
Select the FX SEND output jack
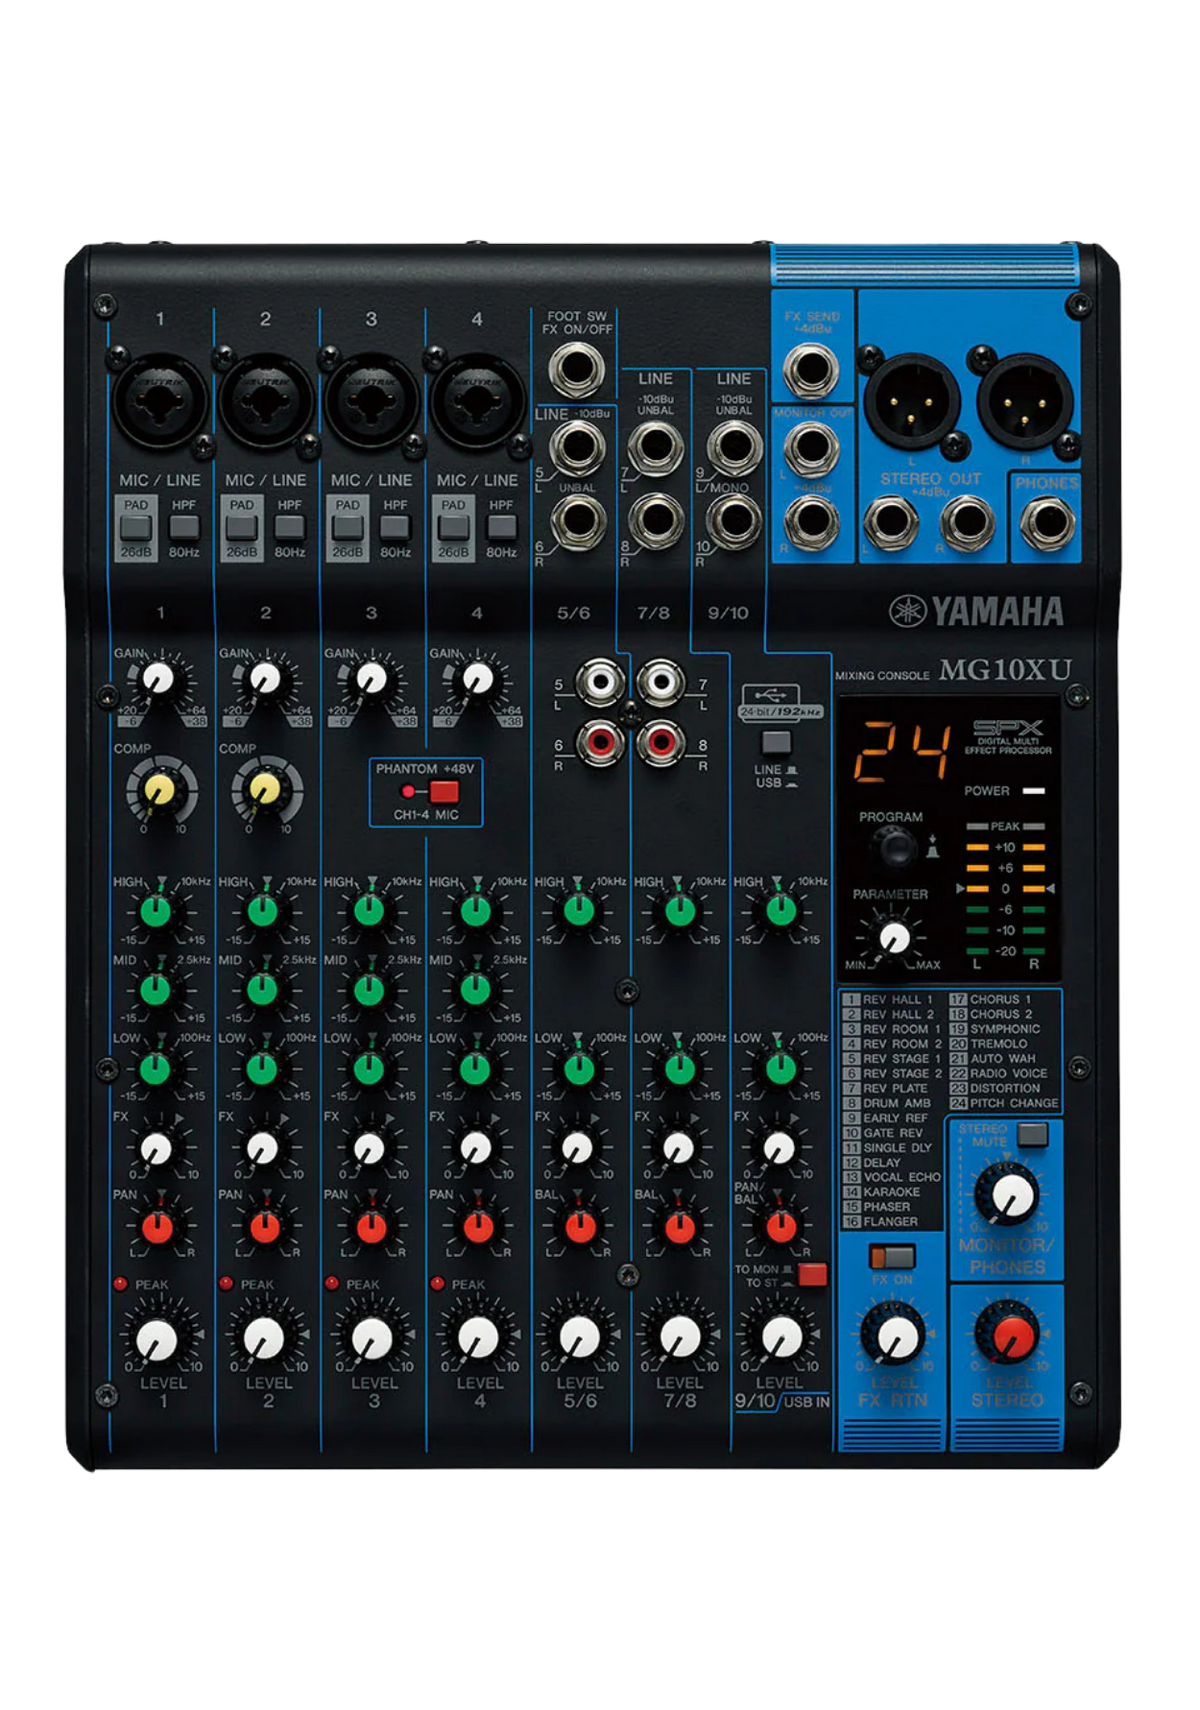coord(811,370)
